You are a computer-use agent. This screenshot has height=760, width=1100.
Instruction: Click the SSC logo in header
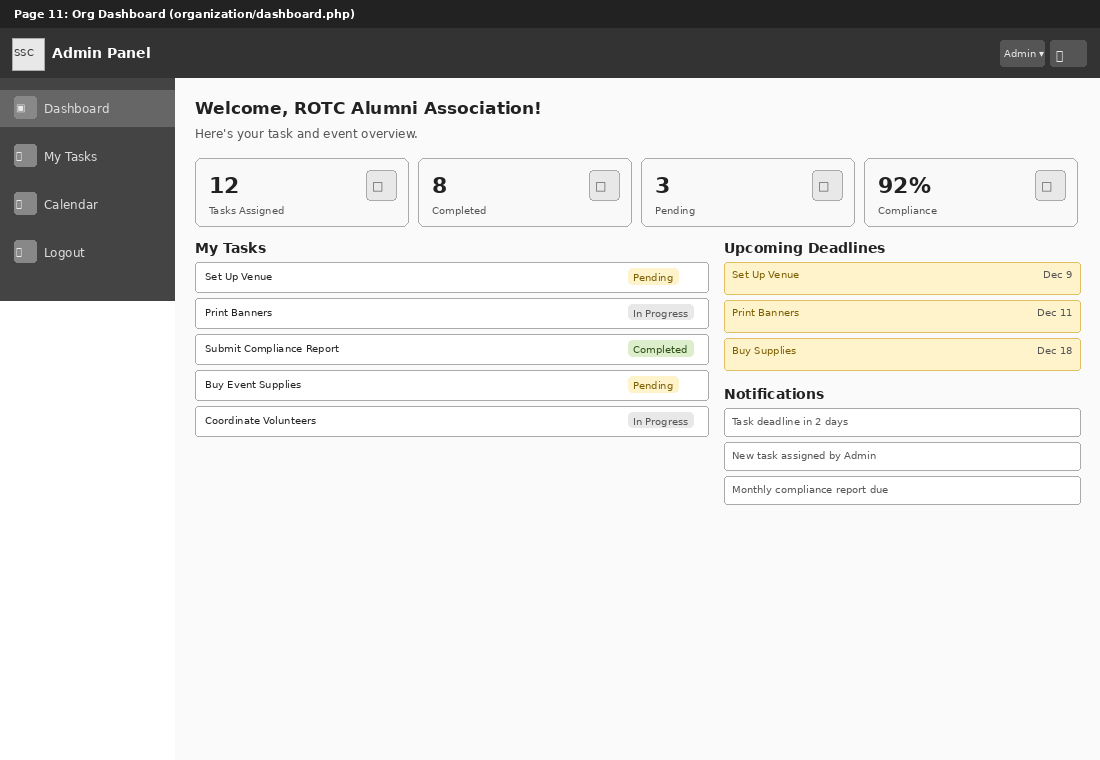pos(28,54)
